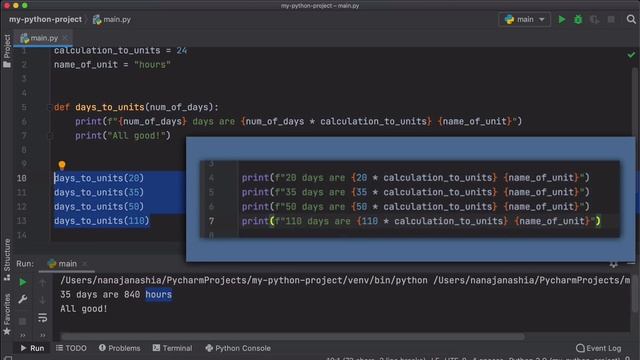Click the Project folder icon in sidebar
This screenshot has height=360, width=640.
[x=7, y=64]
